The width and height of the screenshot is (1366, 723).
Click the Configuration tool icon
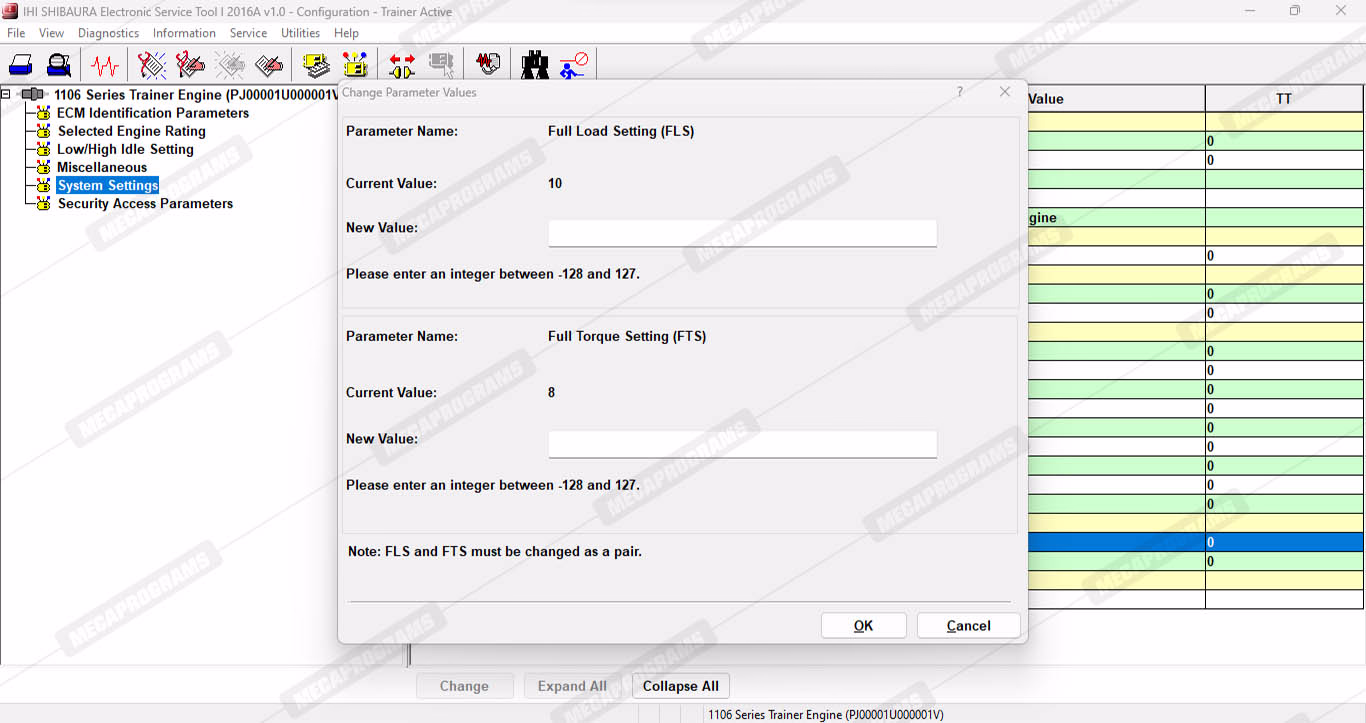pyautogui.click(x=355, y=65)
